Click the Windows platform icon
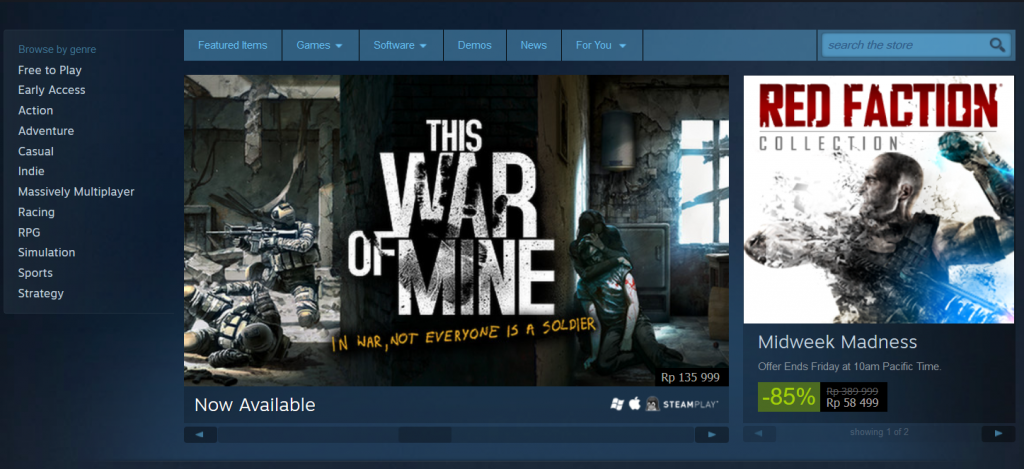This screenshot has height=469, width=1024. (x=617, y=404)
